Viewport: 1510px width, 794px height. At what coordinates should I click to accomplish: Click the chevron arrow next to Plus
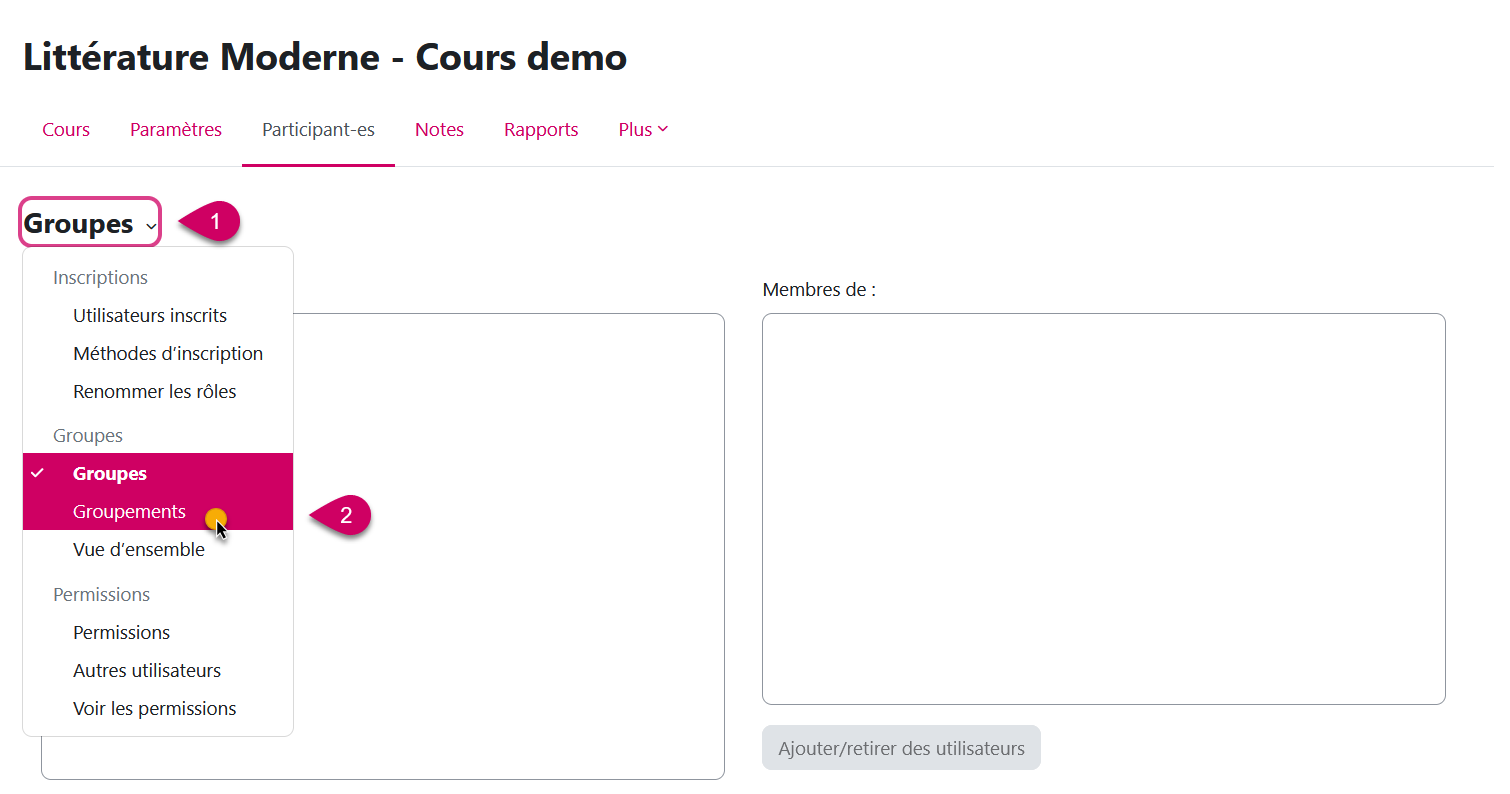point(663,129)
